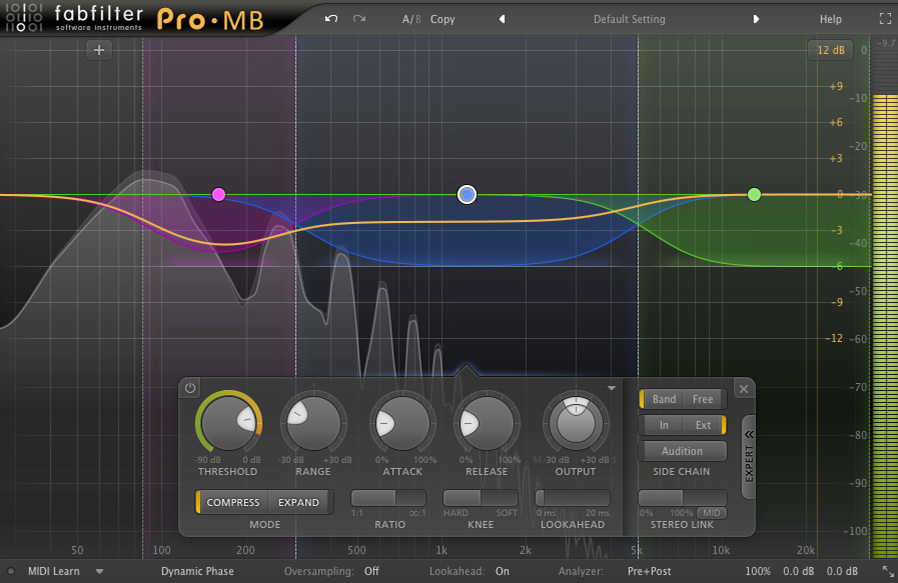Click the Undo arrow icon
898x583 pixels.
[x=331, y=19]
